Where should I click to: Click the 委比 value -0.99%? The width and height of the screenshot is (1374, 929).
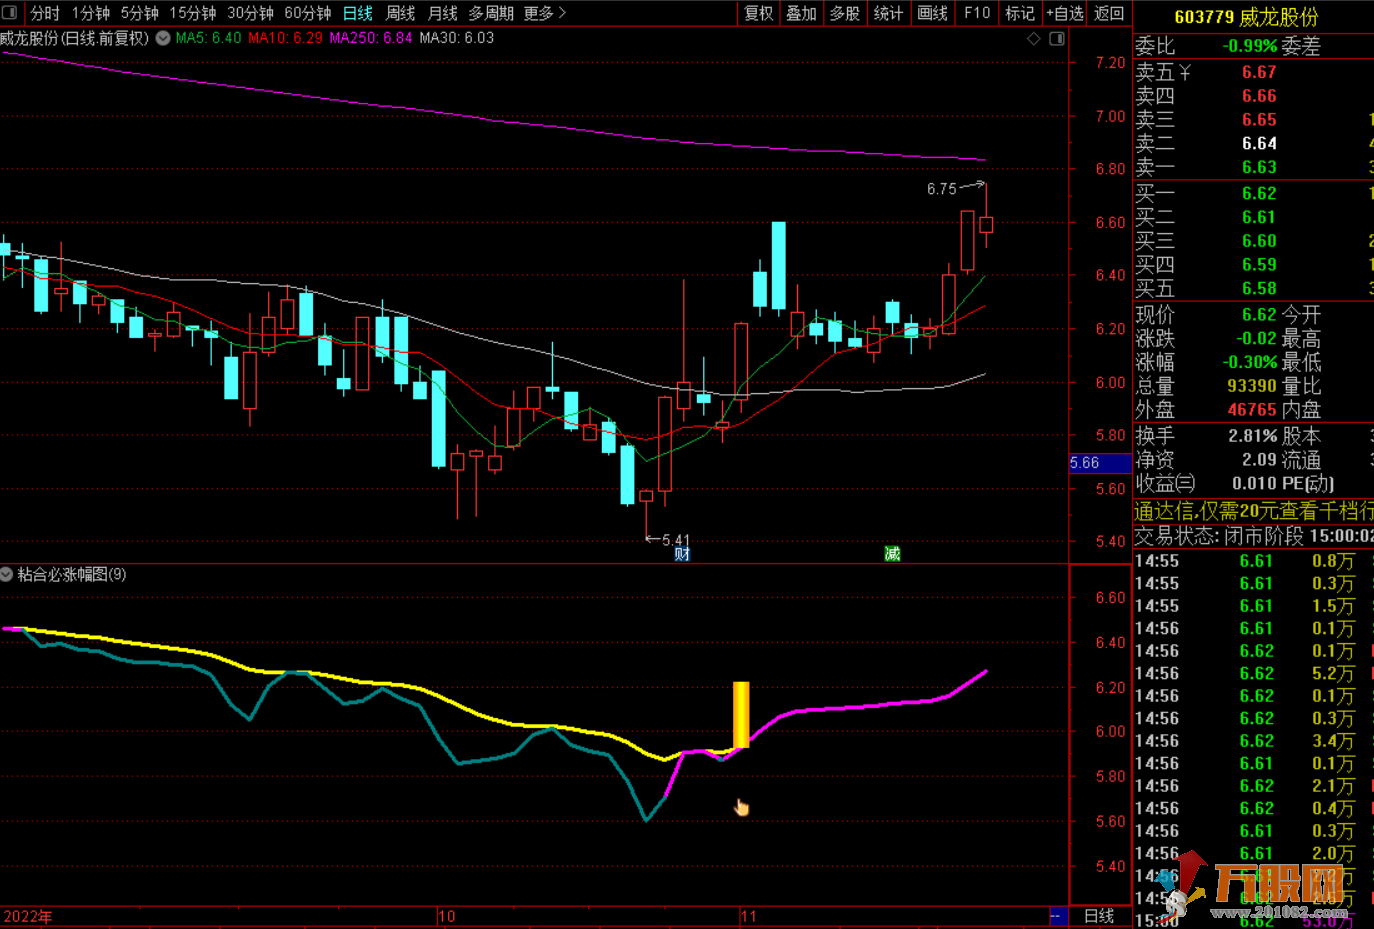click(x=1249, y=46)
